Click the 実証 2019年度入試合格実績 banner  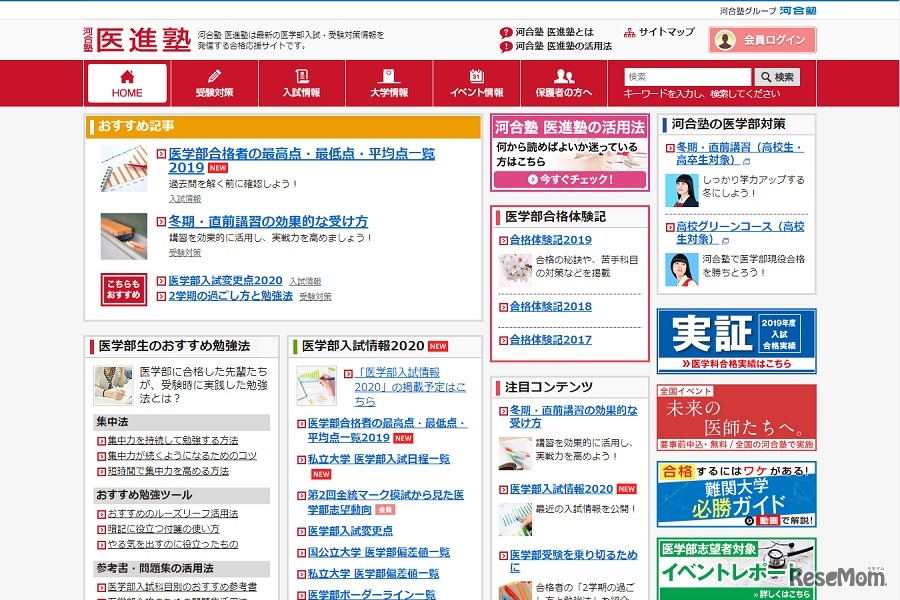[736, 341]
